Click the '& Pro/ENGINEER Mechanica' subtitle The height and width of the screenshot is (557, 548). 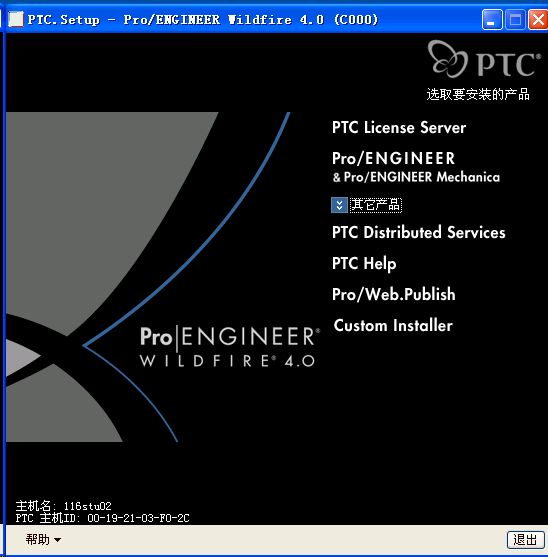click(x=416, y=177)
